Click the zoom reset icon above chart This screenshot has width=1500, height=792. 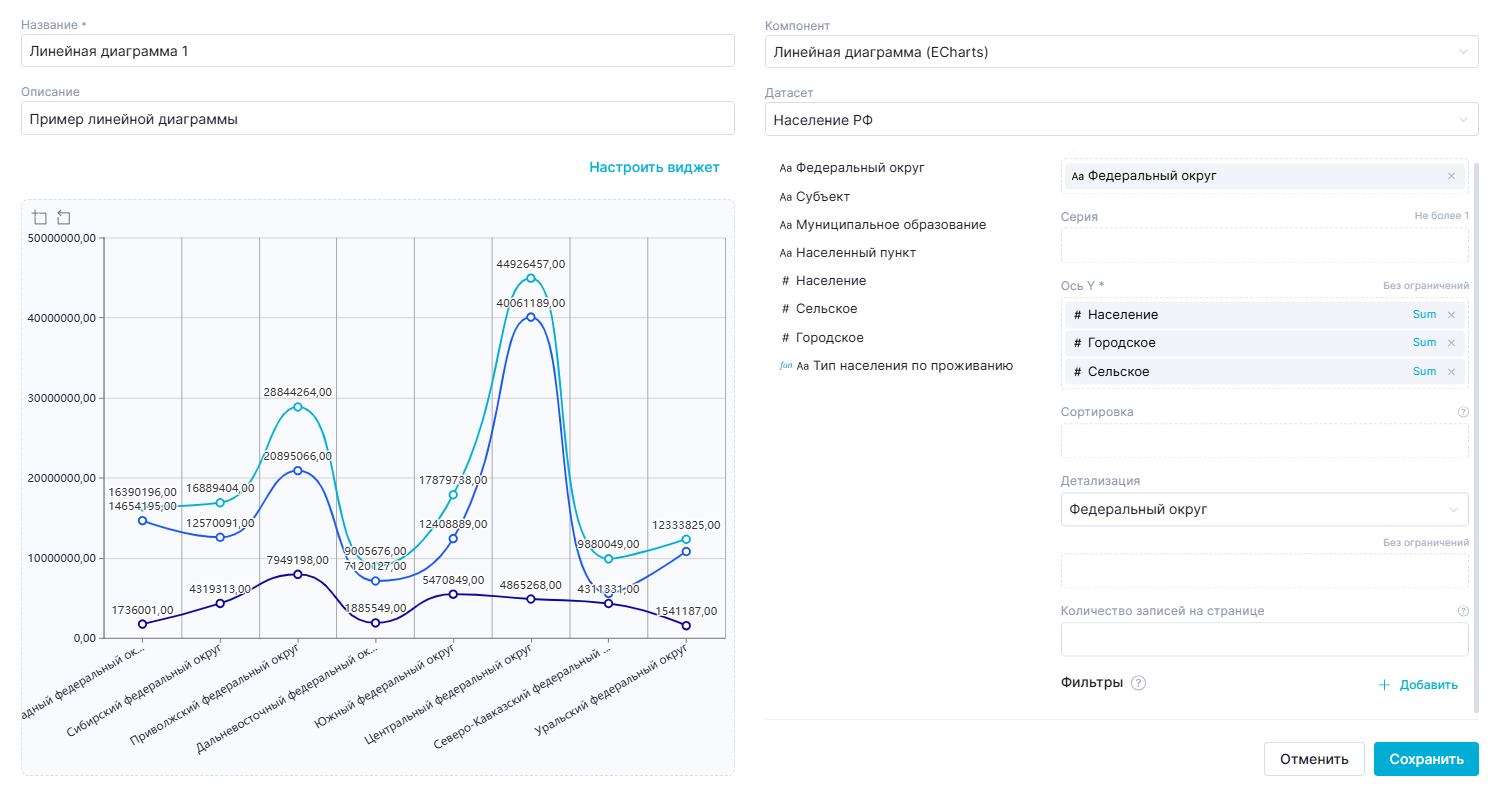pos(64,217)
